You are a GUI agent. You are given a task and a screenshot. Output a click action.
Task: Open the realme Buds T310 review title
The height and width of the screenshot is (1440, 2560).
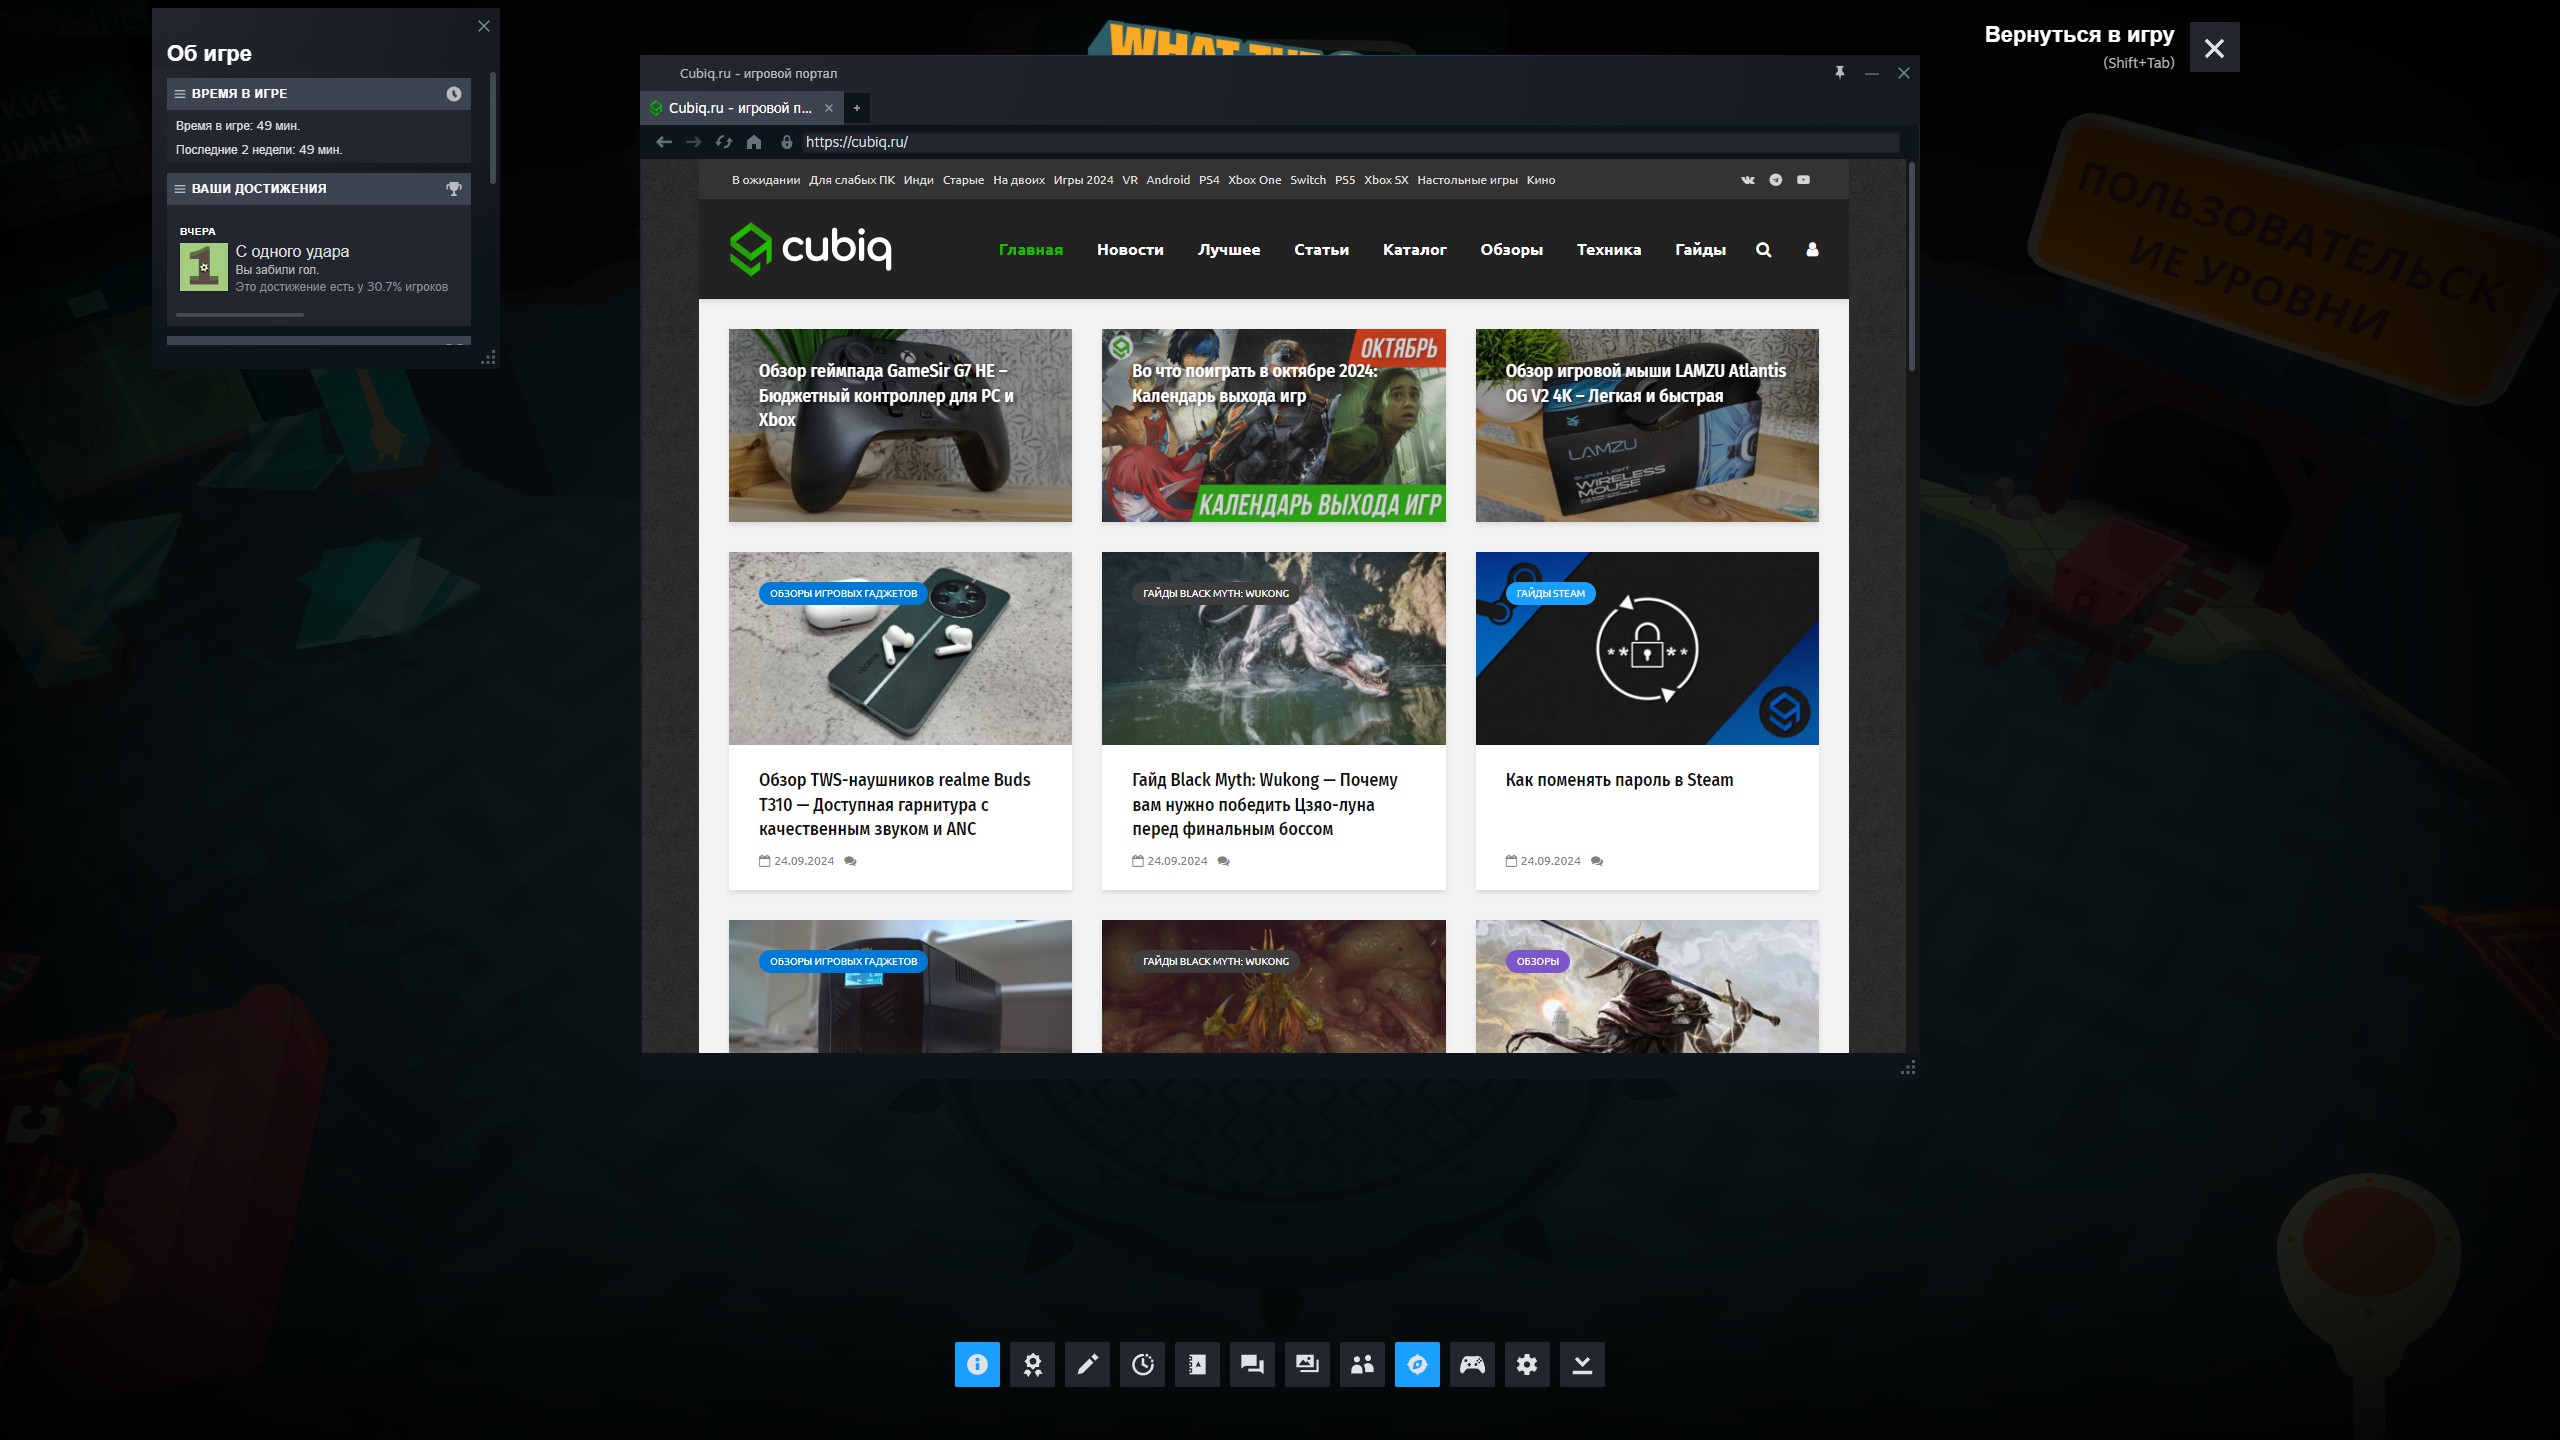click(894, 804)
